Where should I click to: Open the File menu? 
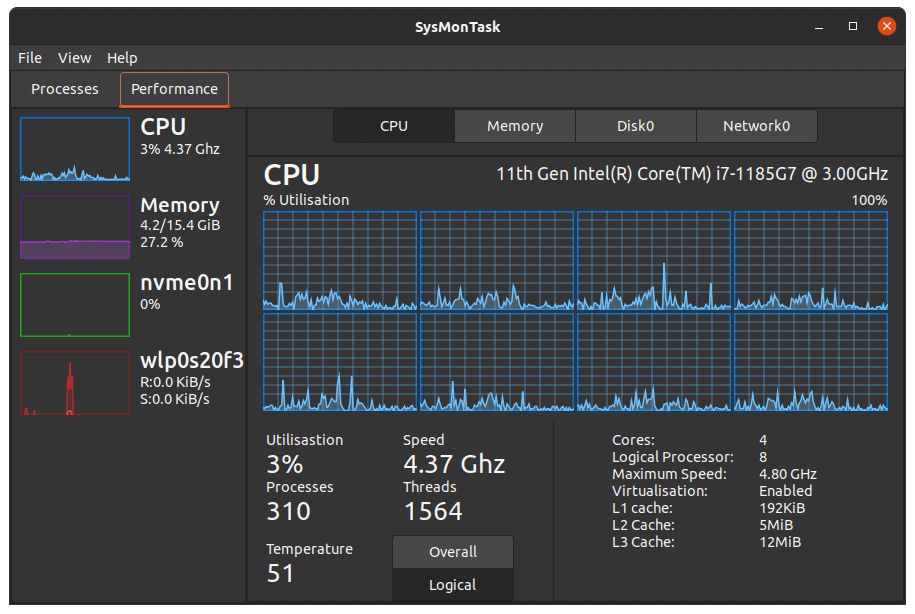29,58
